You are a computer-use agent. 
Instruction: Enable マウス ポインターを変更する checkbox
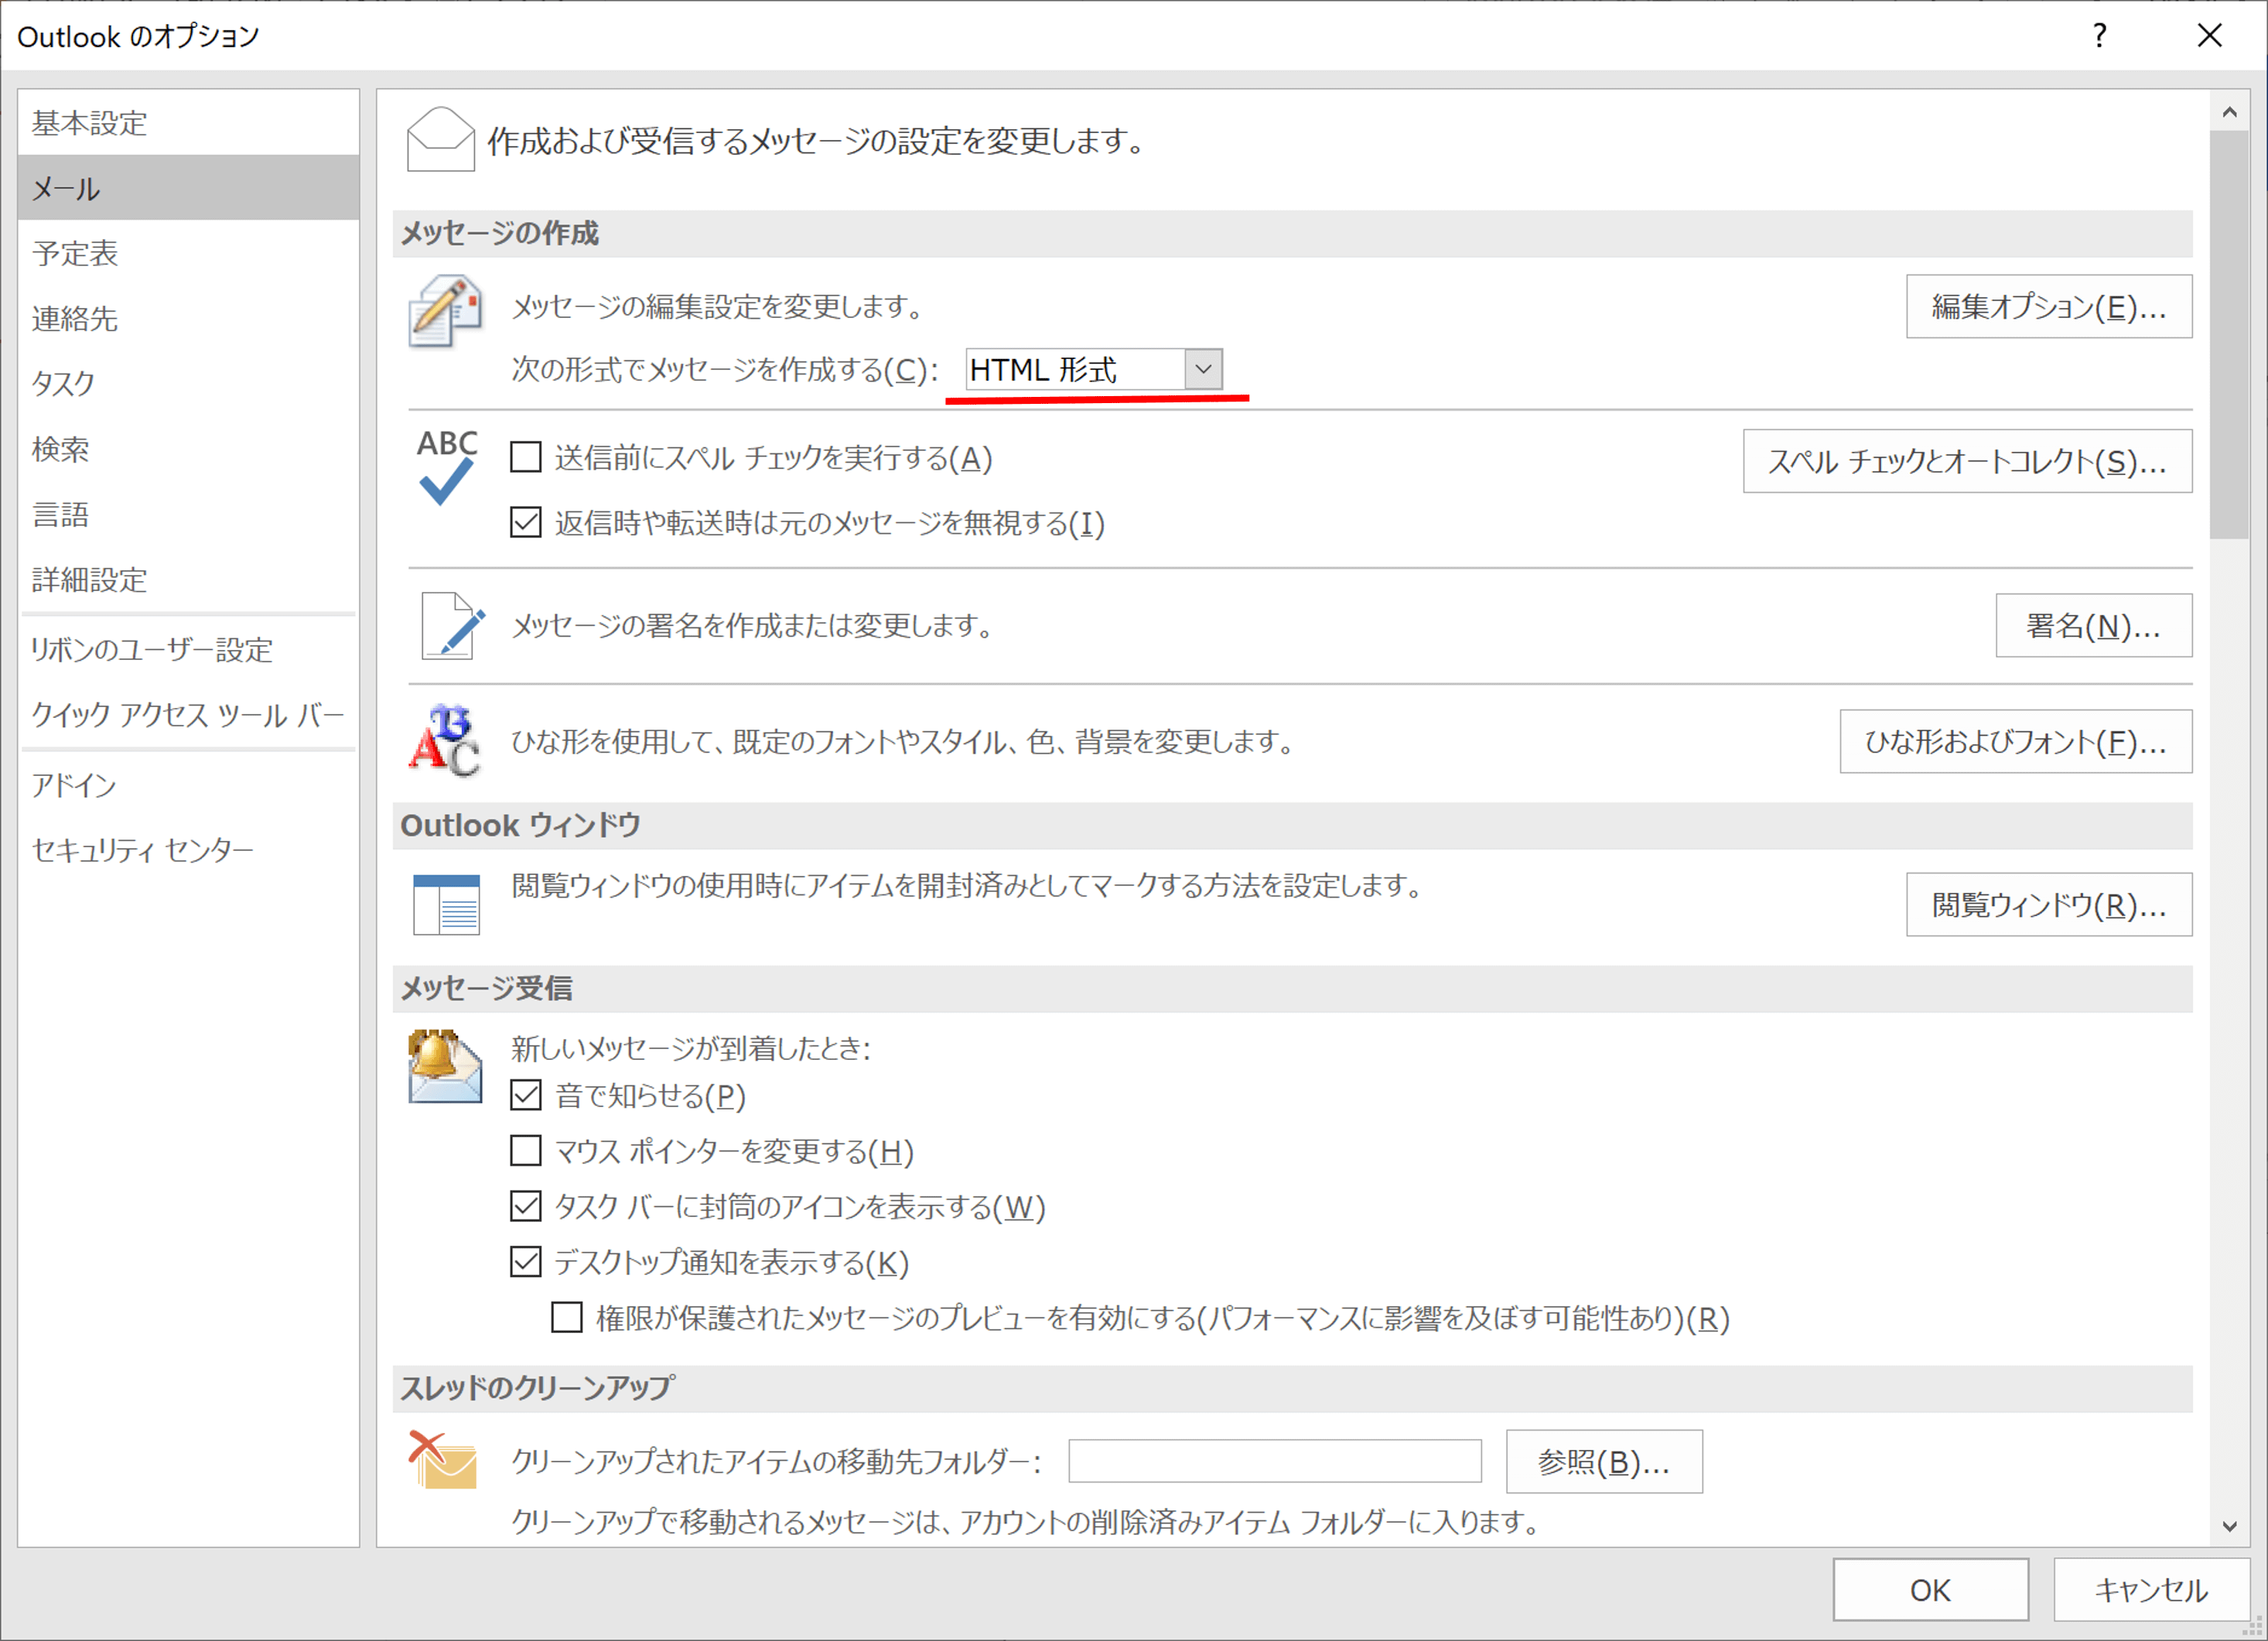[x=526, y=1151]
